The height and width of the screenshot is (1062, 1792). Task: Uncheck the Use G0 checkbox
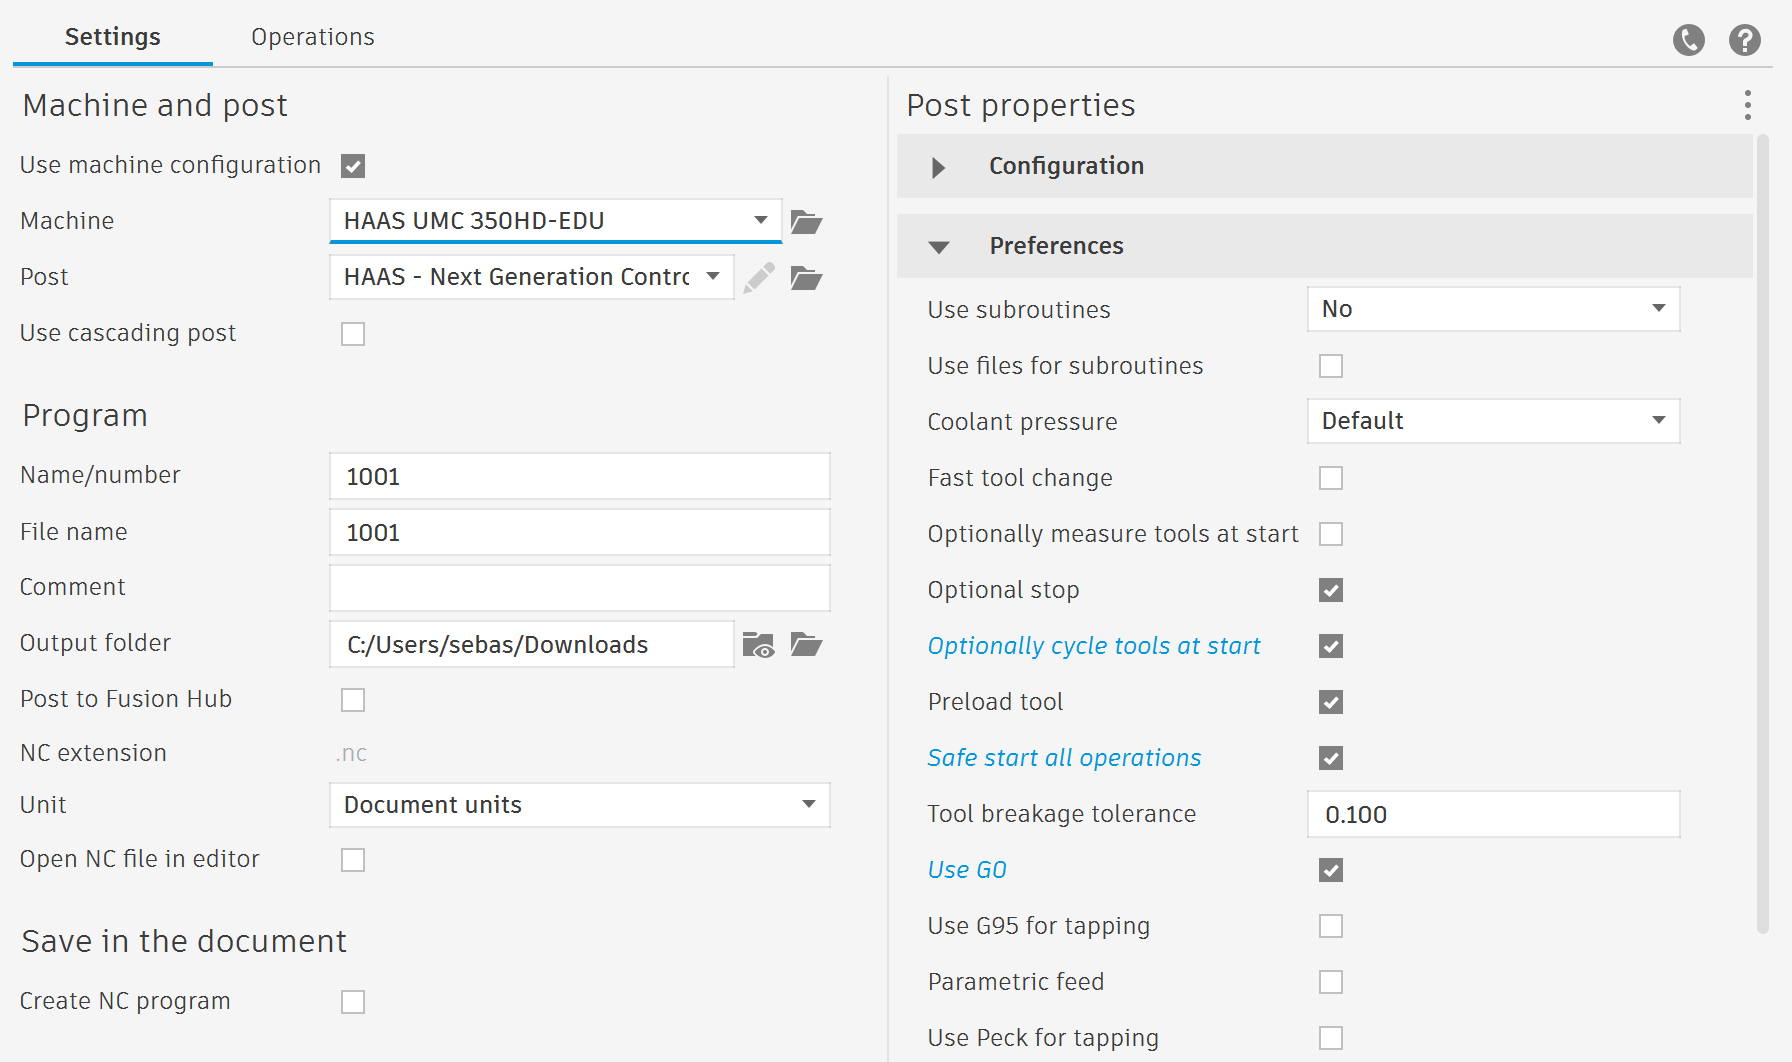1331,870
